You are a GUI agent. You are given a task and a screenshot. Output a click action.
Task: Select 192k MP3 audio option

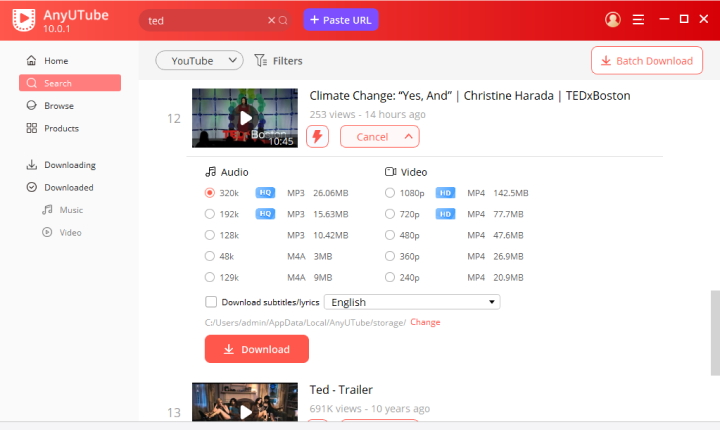point(210,214)
